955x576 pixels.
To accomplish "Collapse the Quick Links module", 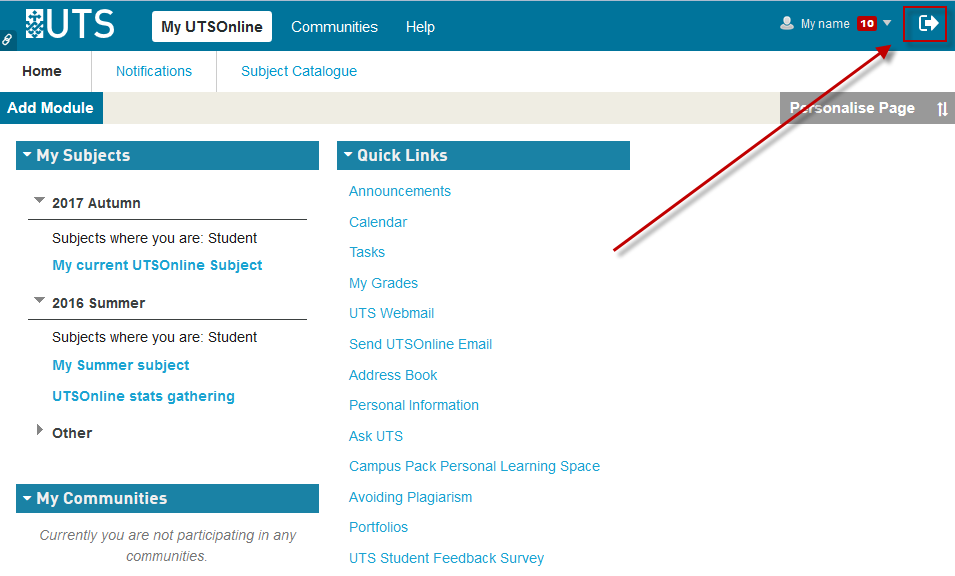I will coord(348,155).
